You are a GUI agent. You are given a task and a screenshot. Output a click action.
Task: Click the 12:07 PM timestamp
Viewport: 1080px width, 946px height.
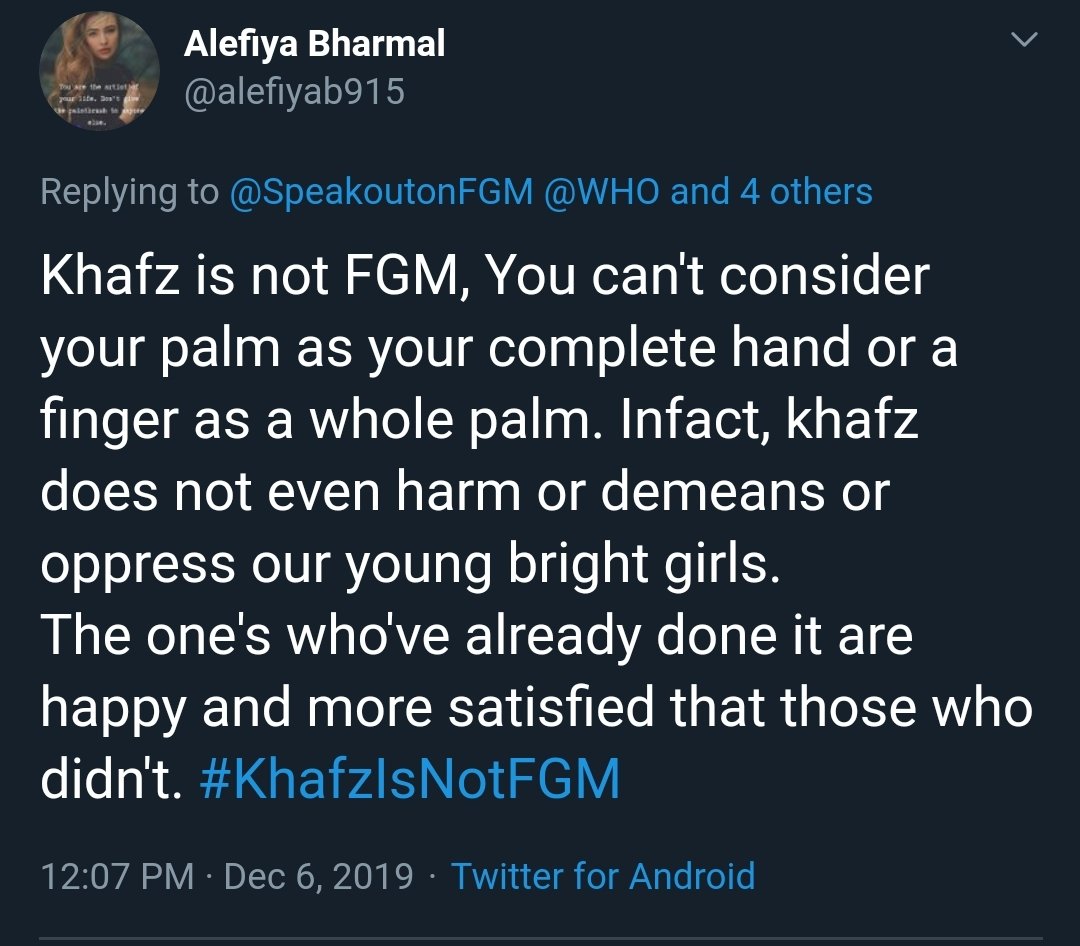click(x=117, y=876)
